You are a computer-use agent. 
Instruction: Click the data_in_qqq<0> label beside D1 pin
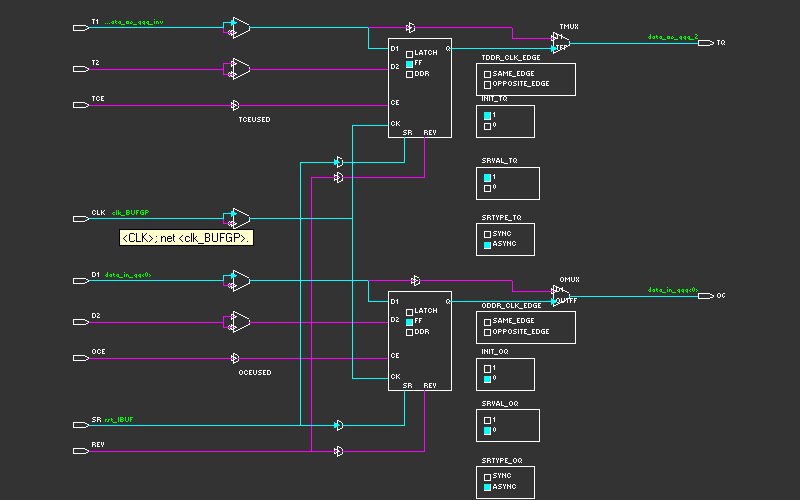[128, 275]
